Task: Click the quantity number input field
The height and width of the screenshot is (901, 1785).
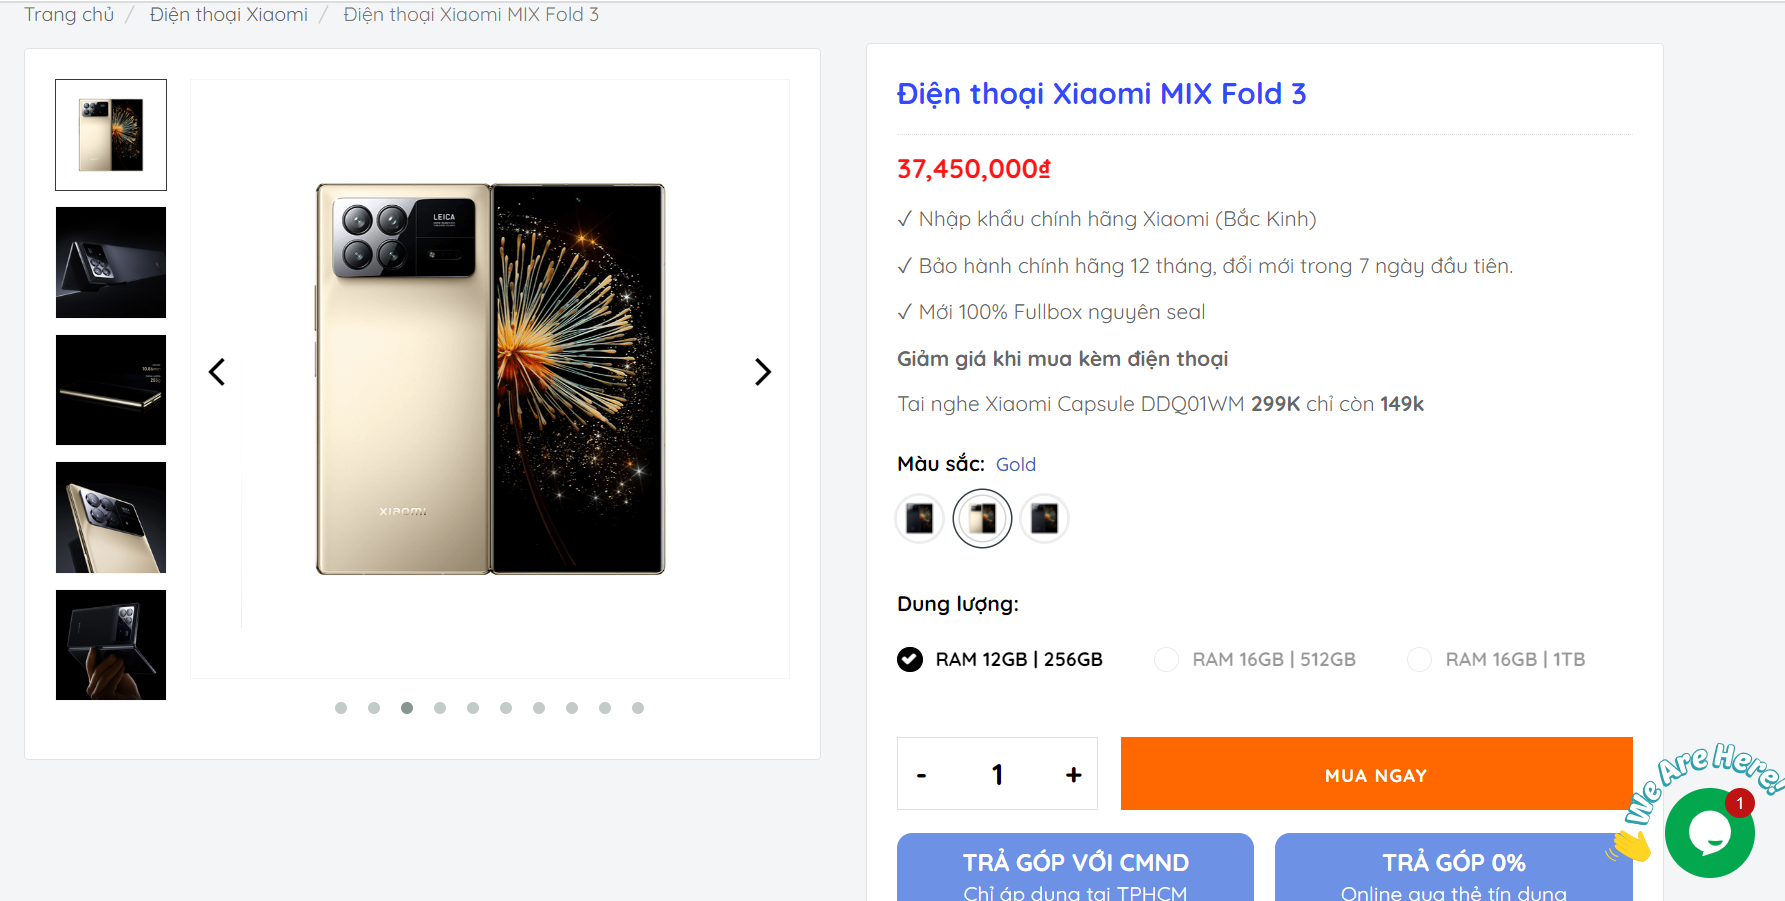Action: [997, 775]
